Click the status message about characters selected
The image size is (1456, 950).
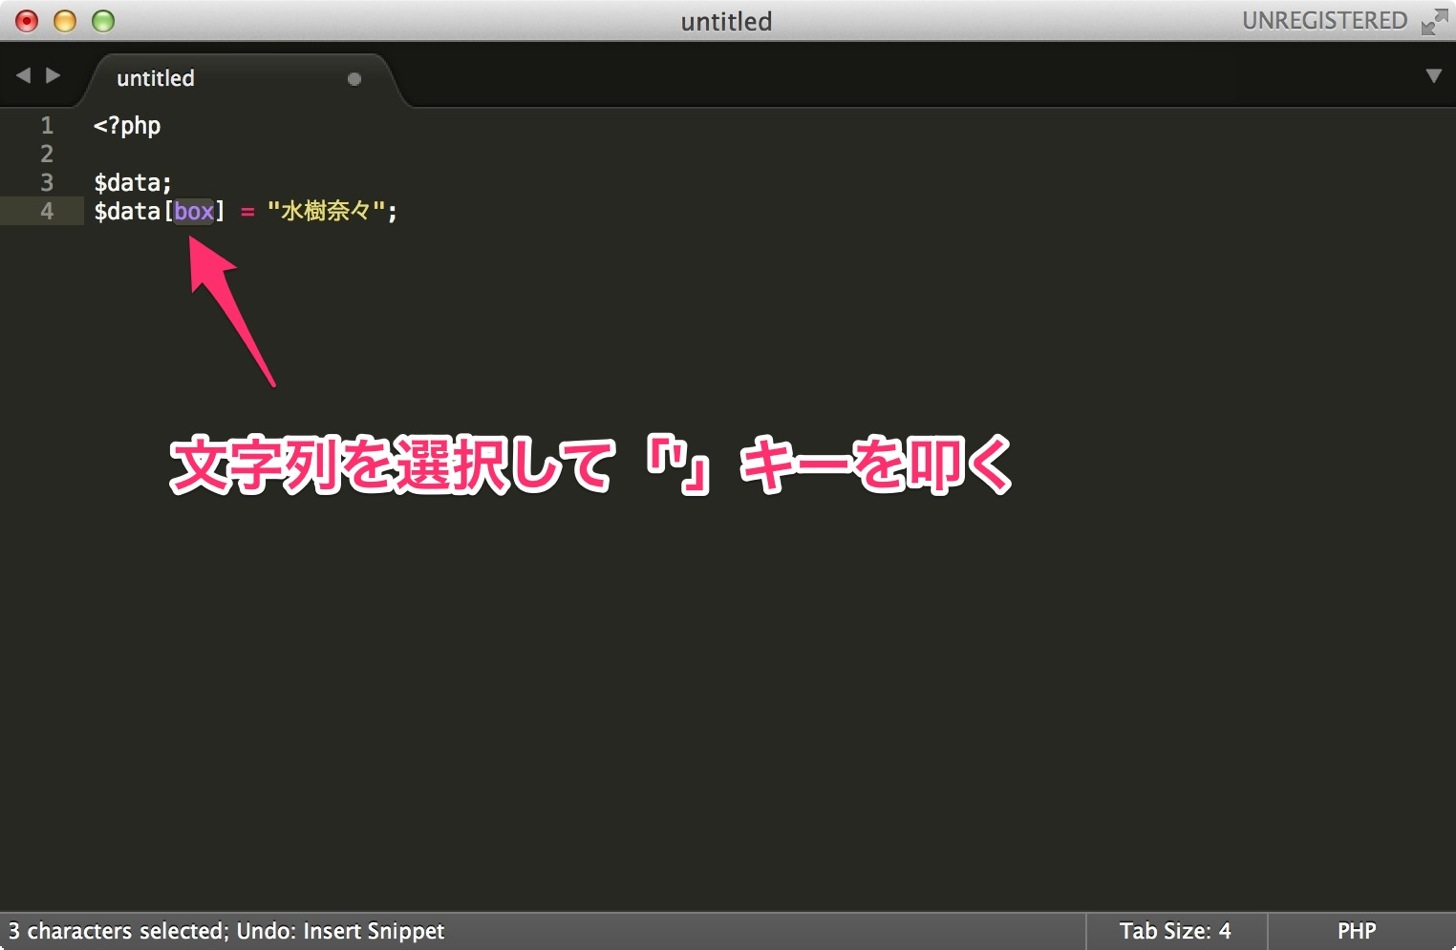(226, 931)
